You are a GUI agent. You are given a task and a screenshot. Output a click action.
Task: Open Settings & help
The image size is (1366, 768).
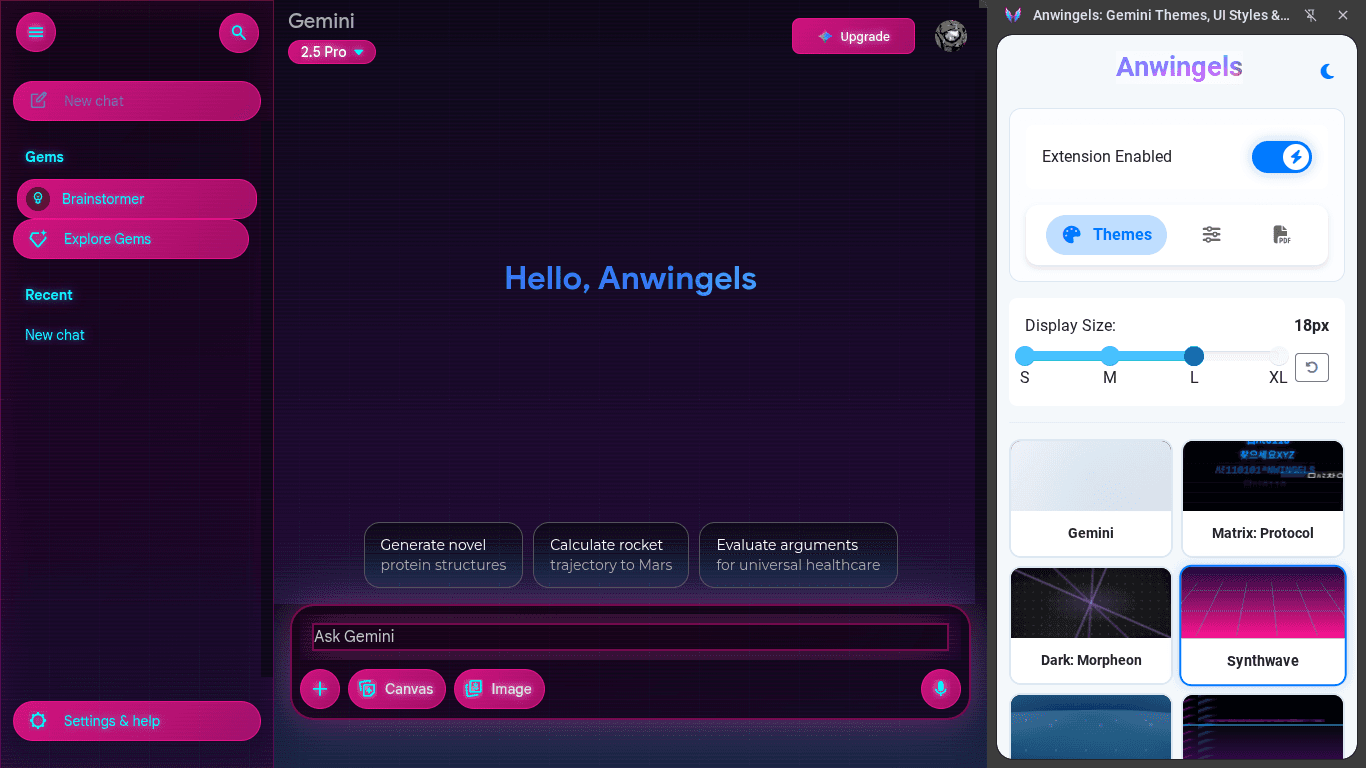click(x=137, y=721)
